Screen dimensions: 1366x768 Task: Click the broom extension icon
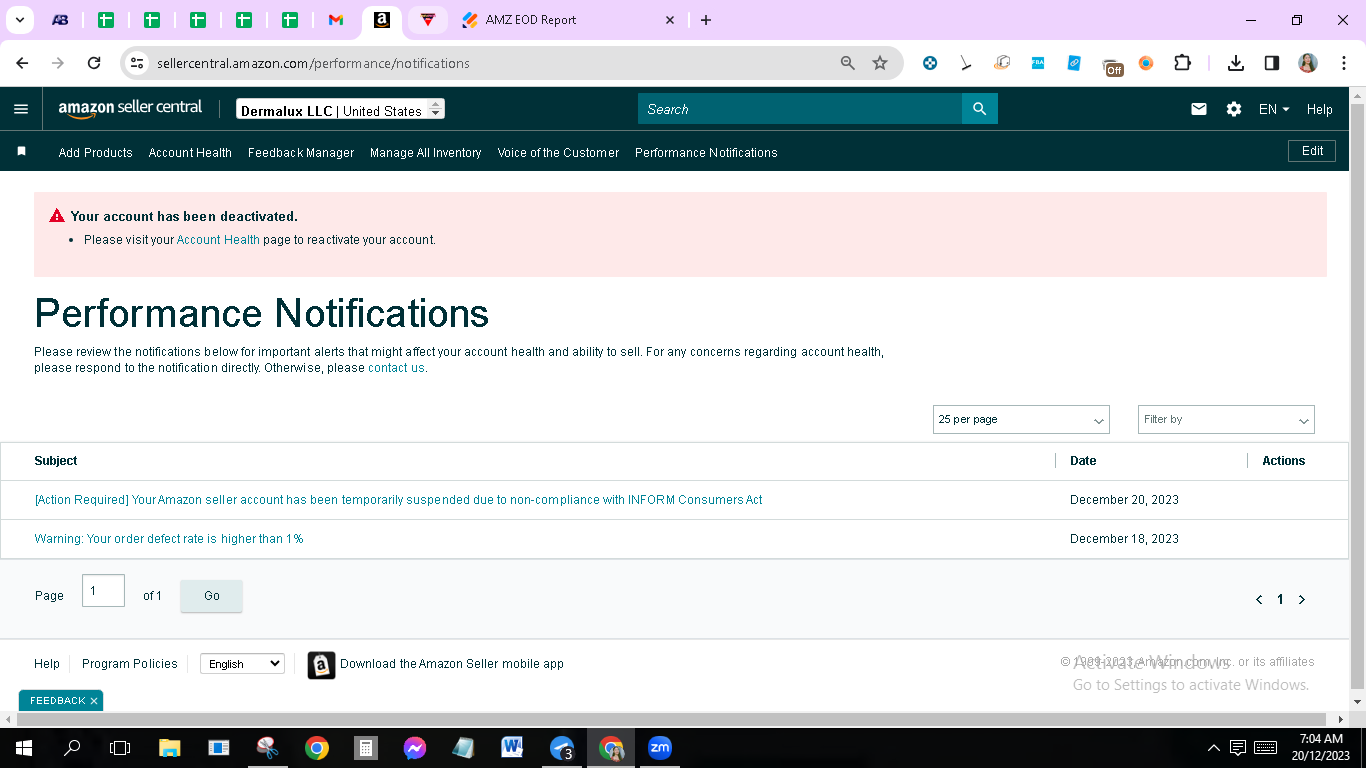966,63
